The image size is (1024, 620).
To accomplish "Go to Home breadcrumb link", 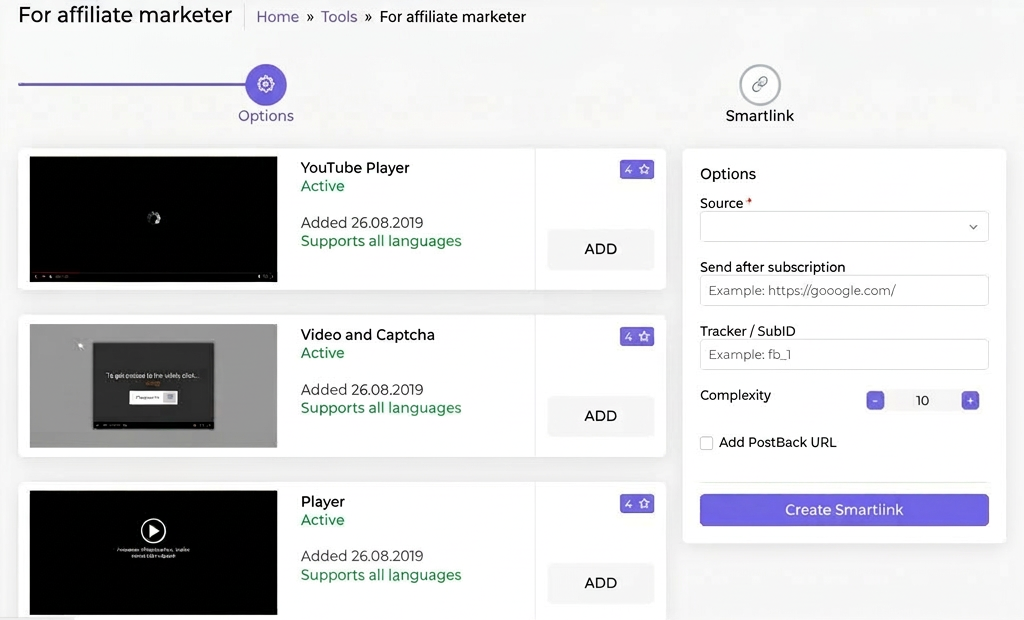I will coord(278,17).
